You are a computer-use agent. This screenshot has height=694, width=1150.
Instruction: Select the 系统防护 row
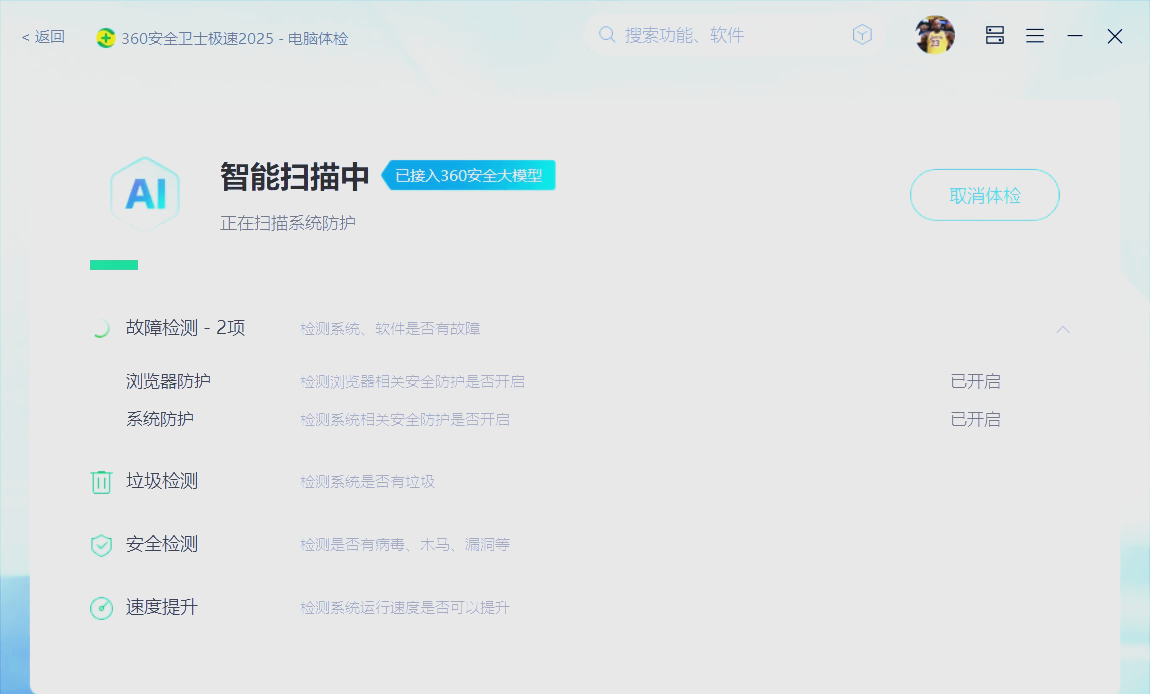tap(562, 420)
